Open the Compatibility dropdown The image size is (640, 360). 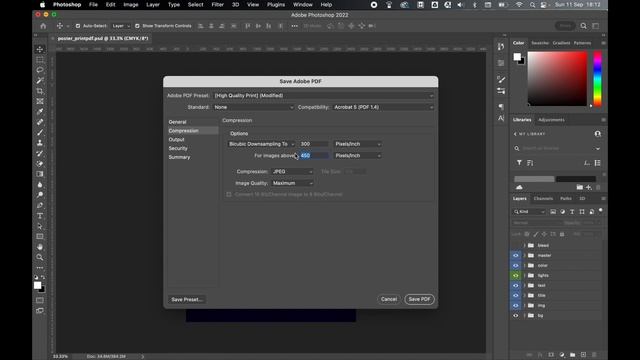[x=383, y=107]
